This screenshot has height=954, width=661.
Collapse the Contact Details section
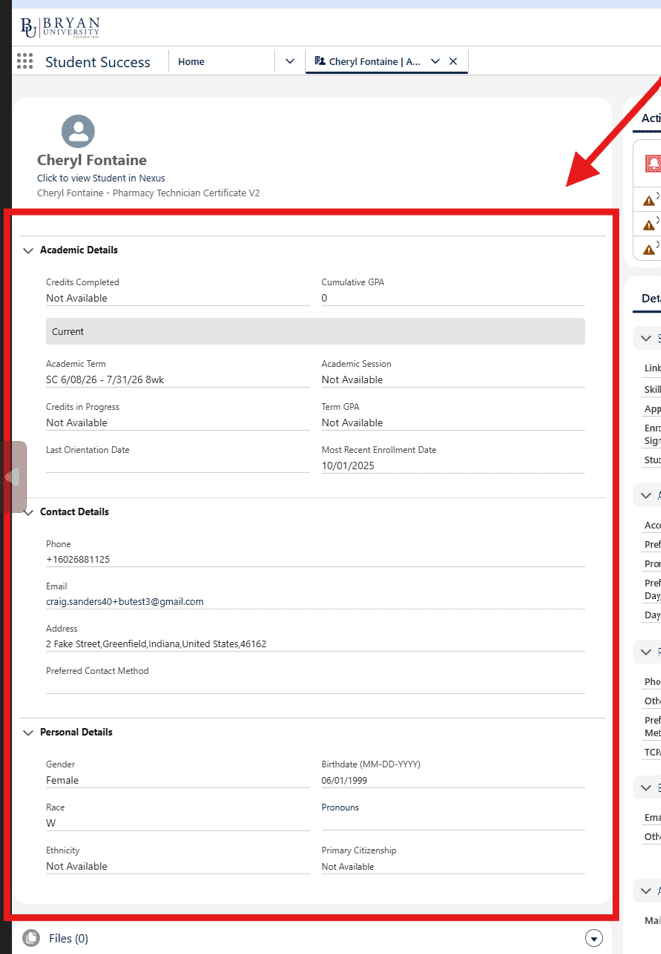click(28, 512)
